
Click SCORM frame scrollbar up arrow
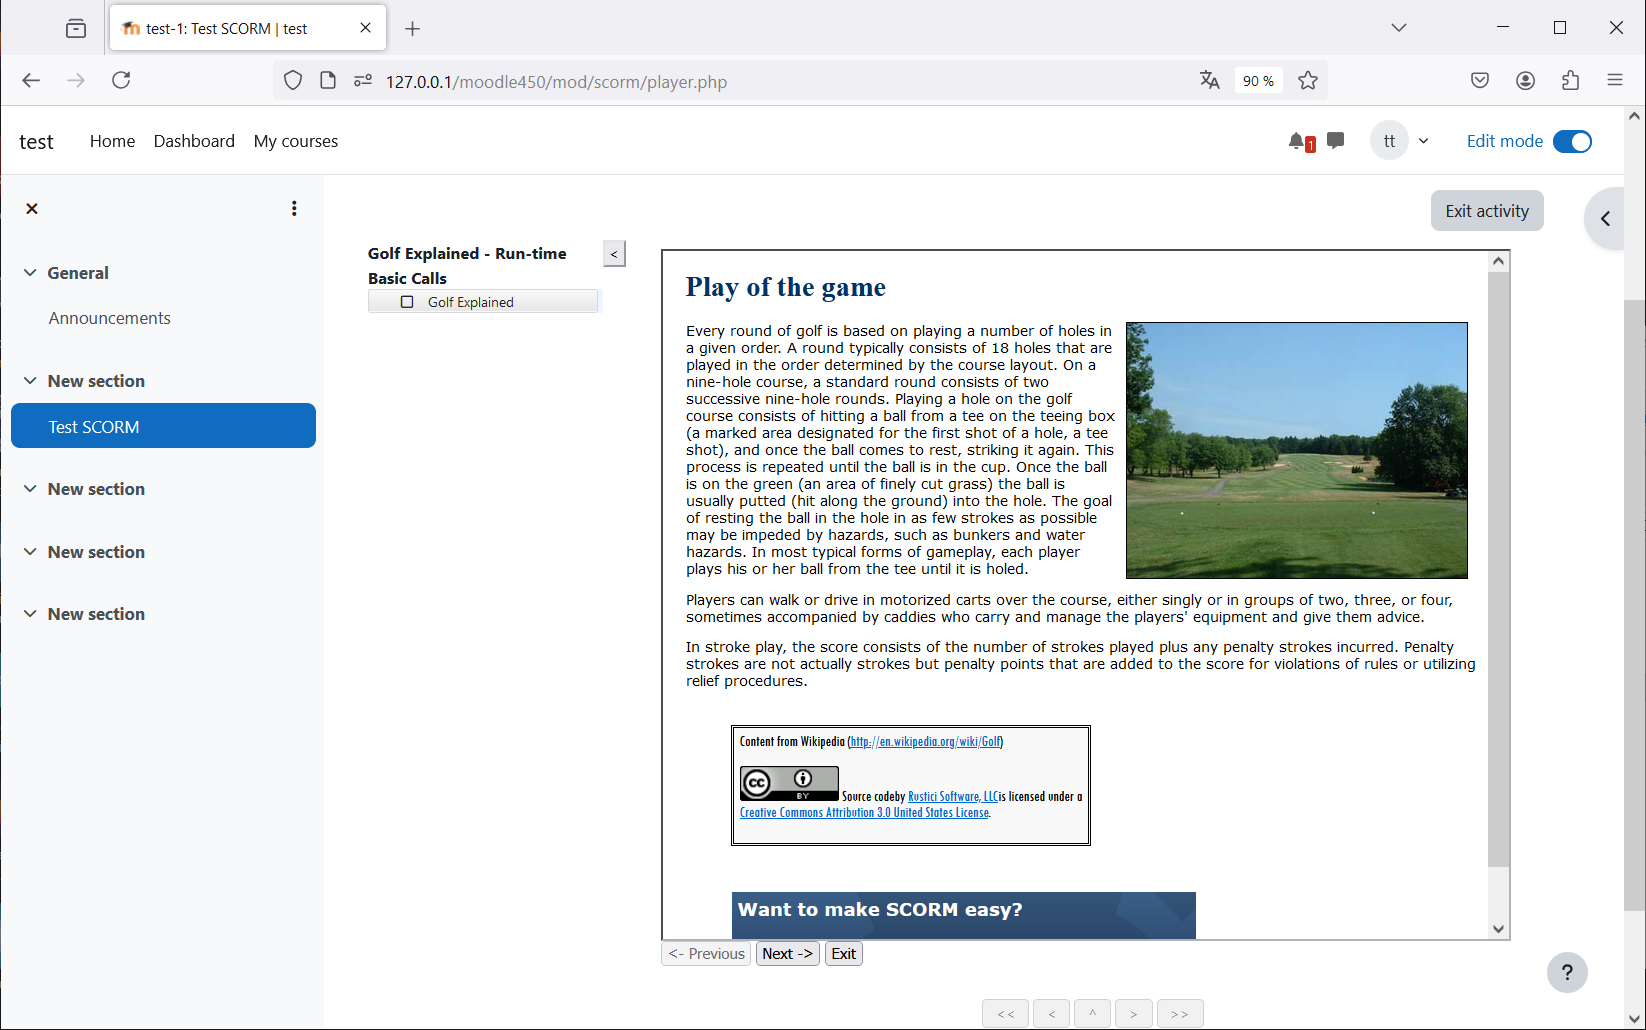tap(1498, 261)
